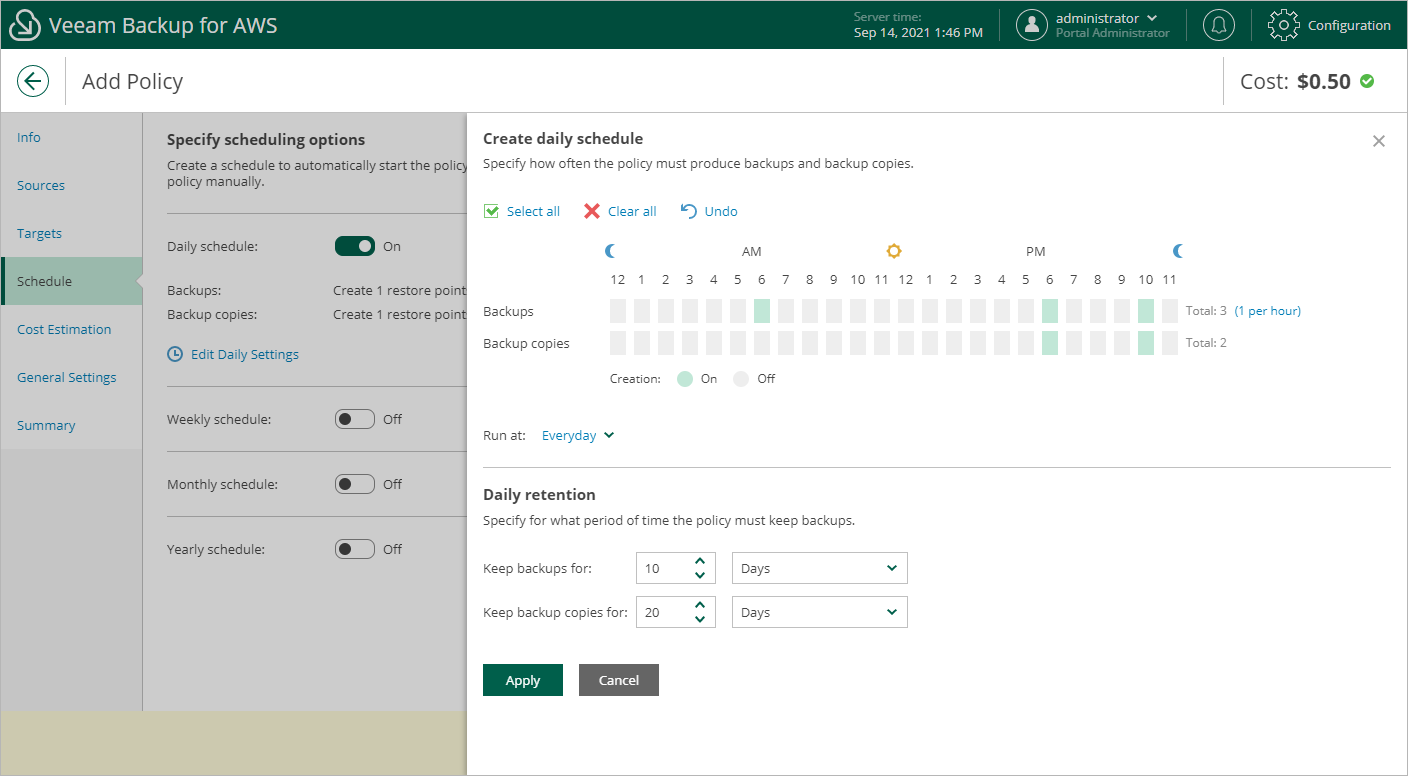Click the Edit Daily Settings link text
Viewport: 1408px width, 776px height.
pos(245,354)
